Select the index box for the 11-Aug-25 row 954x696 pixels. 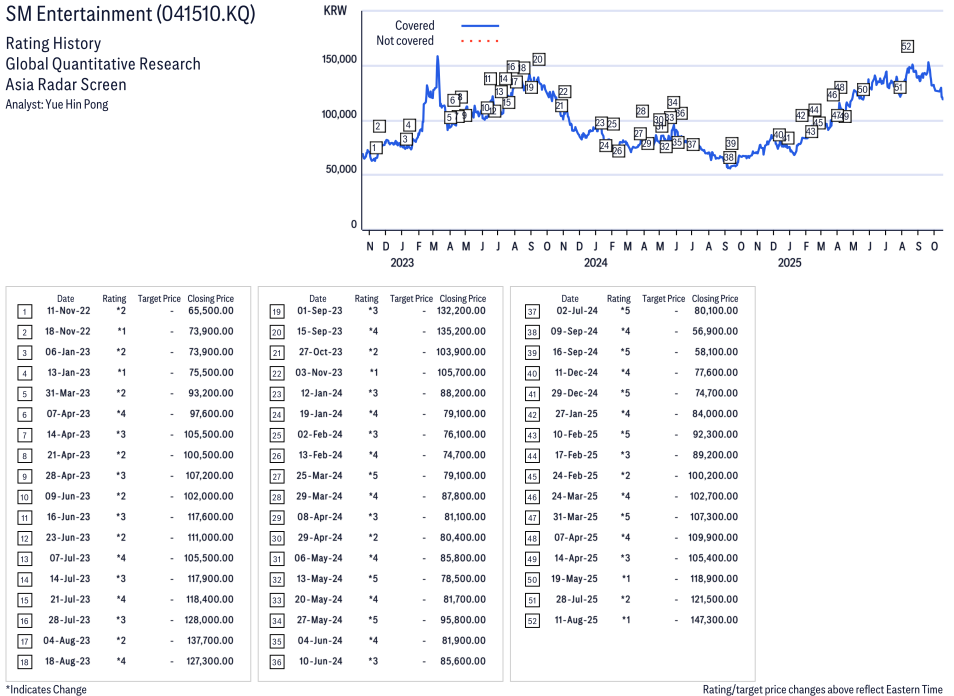click(532, 619)
